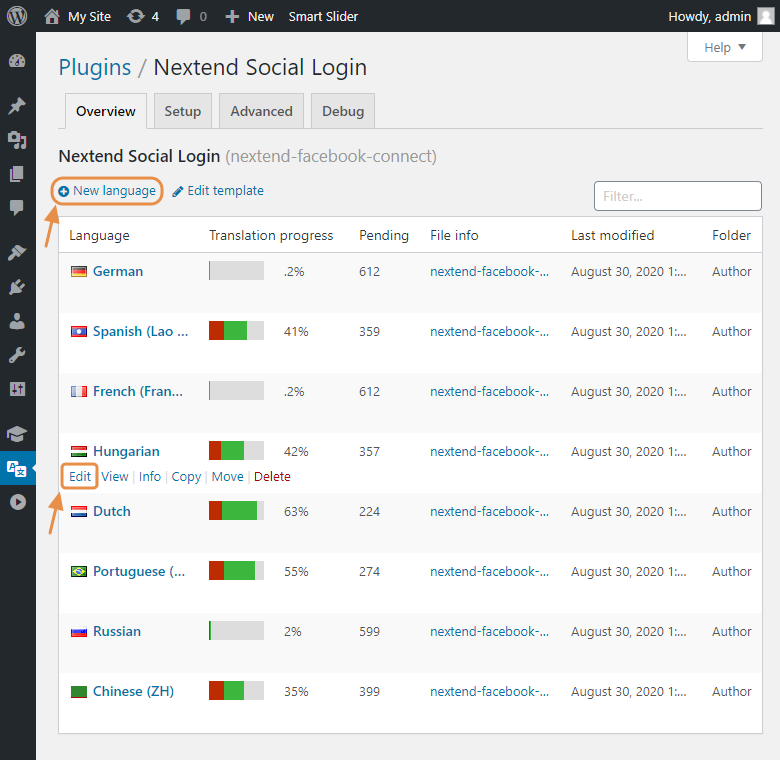This screenshot has height=760, width=780.
Task: Open the Dashboard icon in sidebar
Action: (x=17, y=61)
